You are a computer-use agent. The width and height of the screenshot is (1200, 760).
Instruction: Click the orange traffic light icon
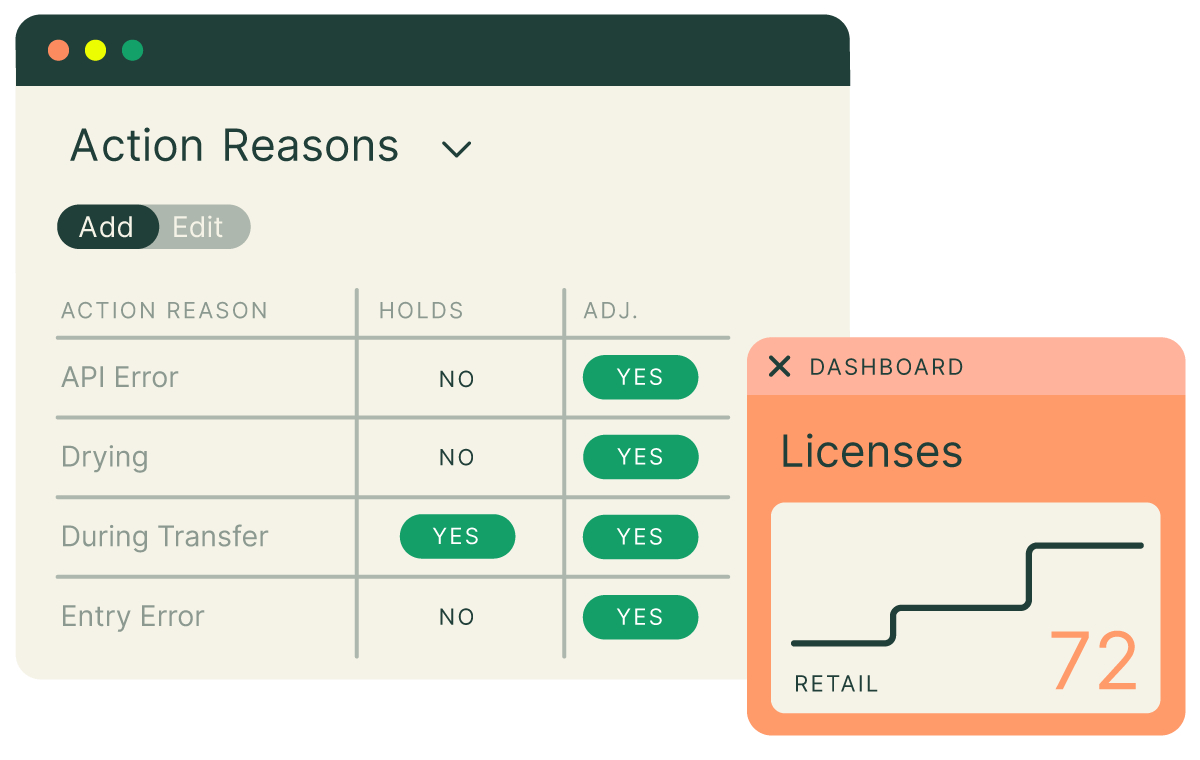pyautogui.click(x=58, y=49)
